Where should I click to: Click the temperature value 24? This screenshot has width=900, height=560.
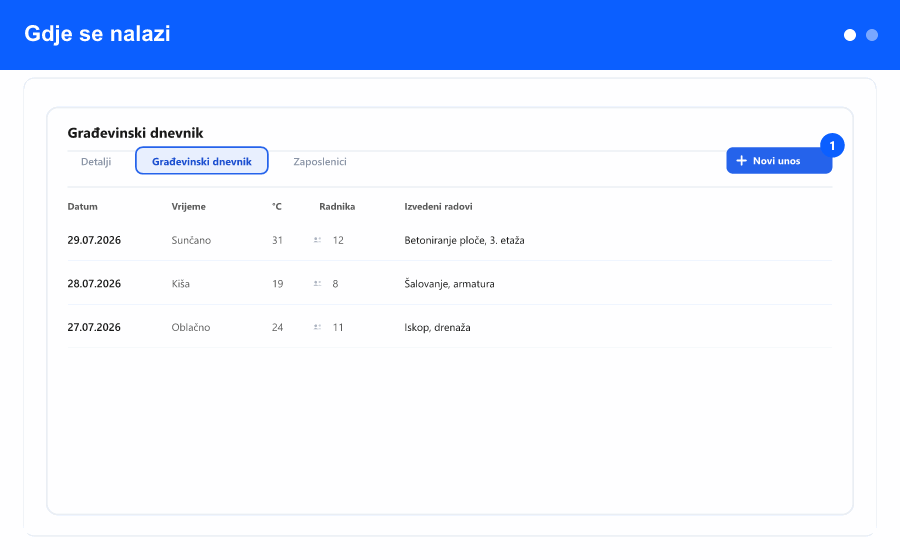click(x=277, y=327)
